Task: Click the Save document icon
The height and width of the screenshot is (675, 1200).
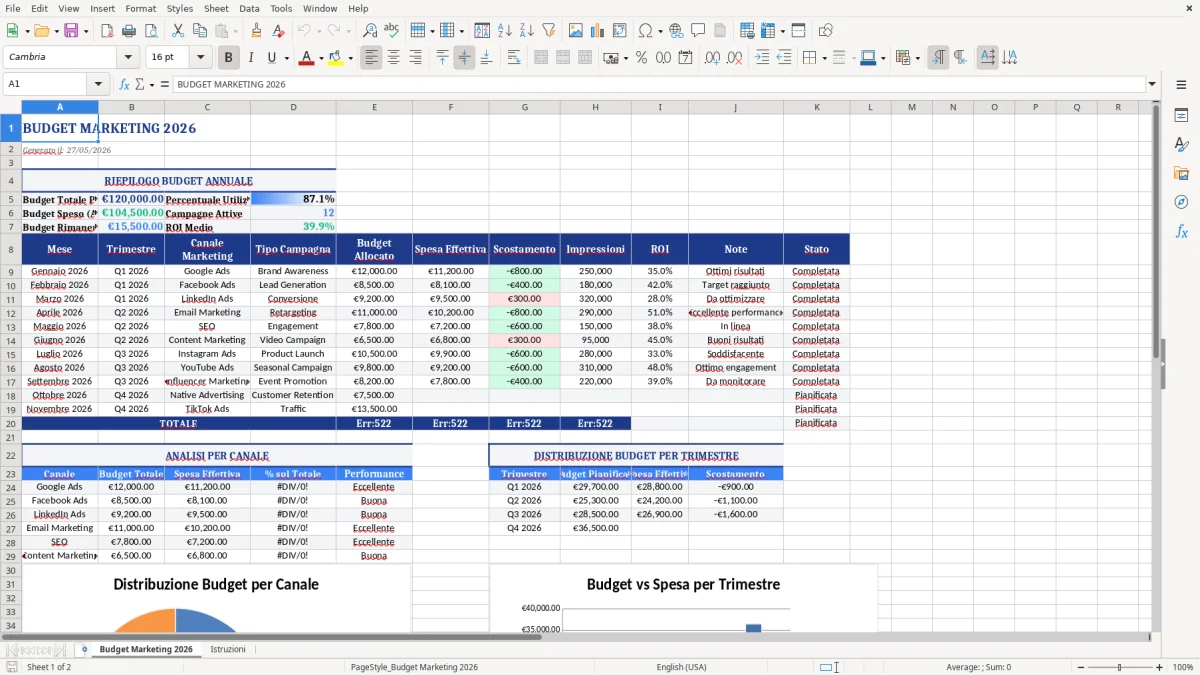Action: [72, 31]
